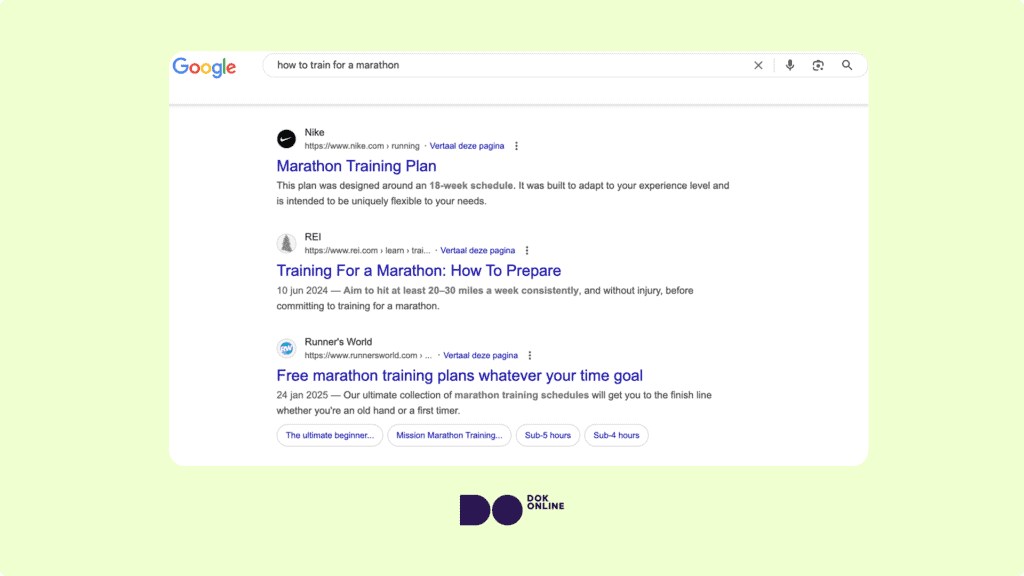This screenshot has width=1024, height=576.
Task: Click the rei.com › learn URL
Action: click(367, 251)
